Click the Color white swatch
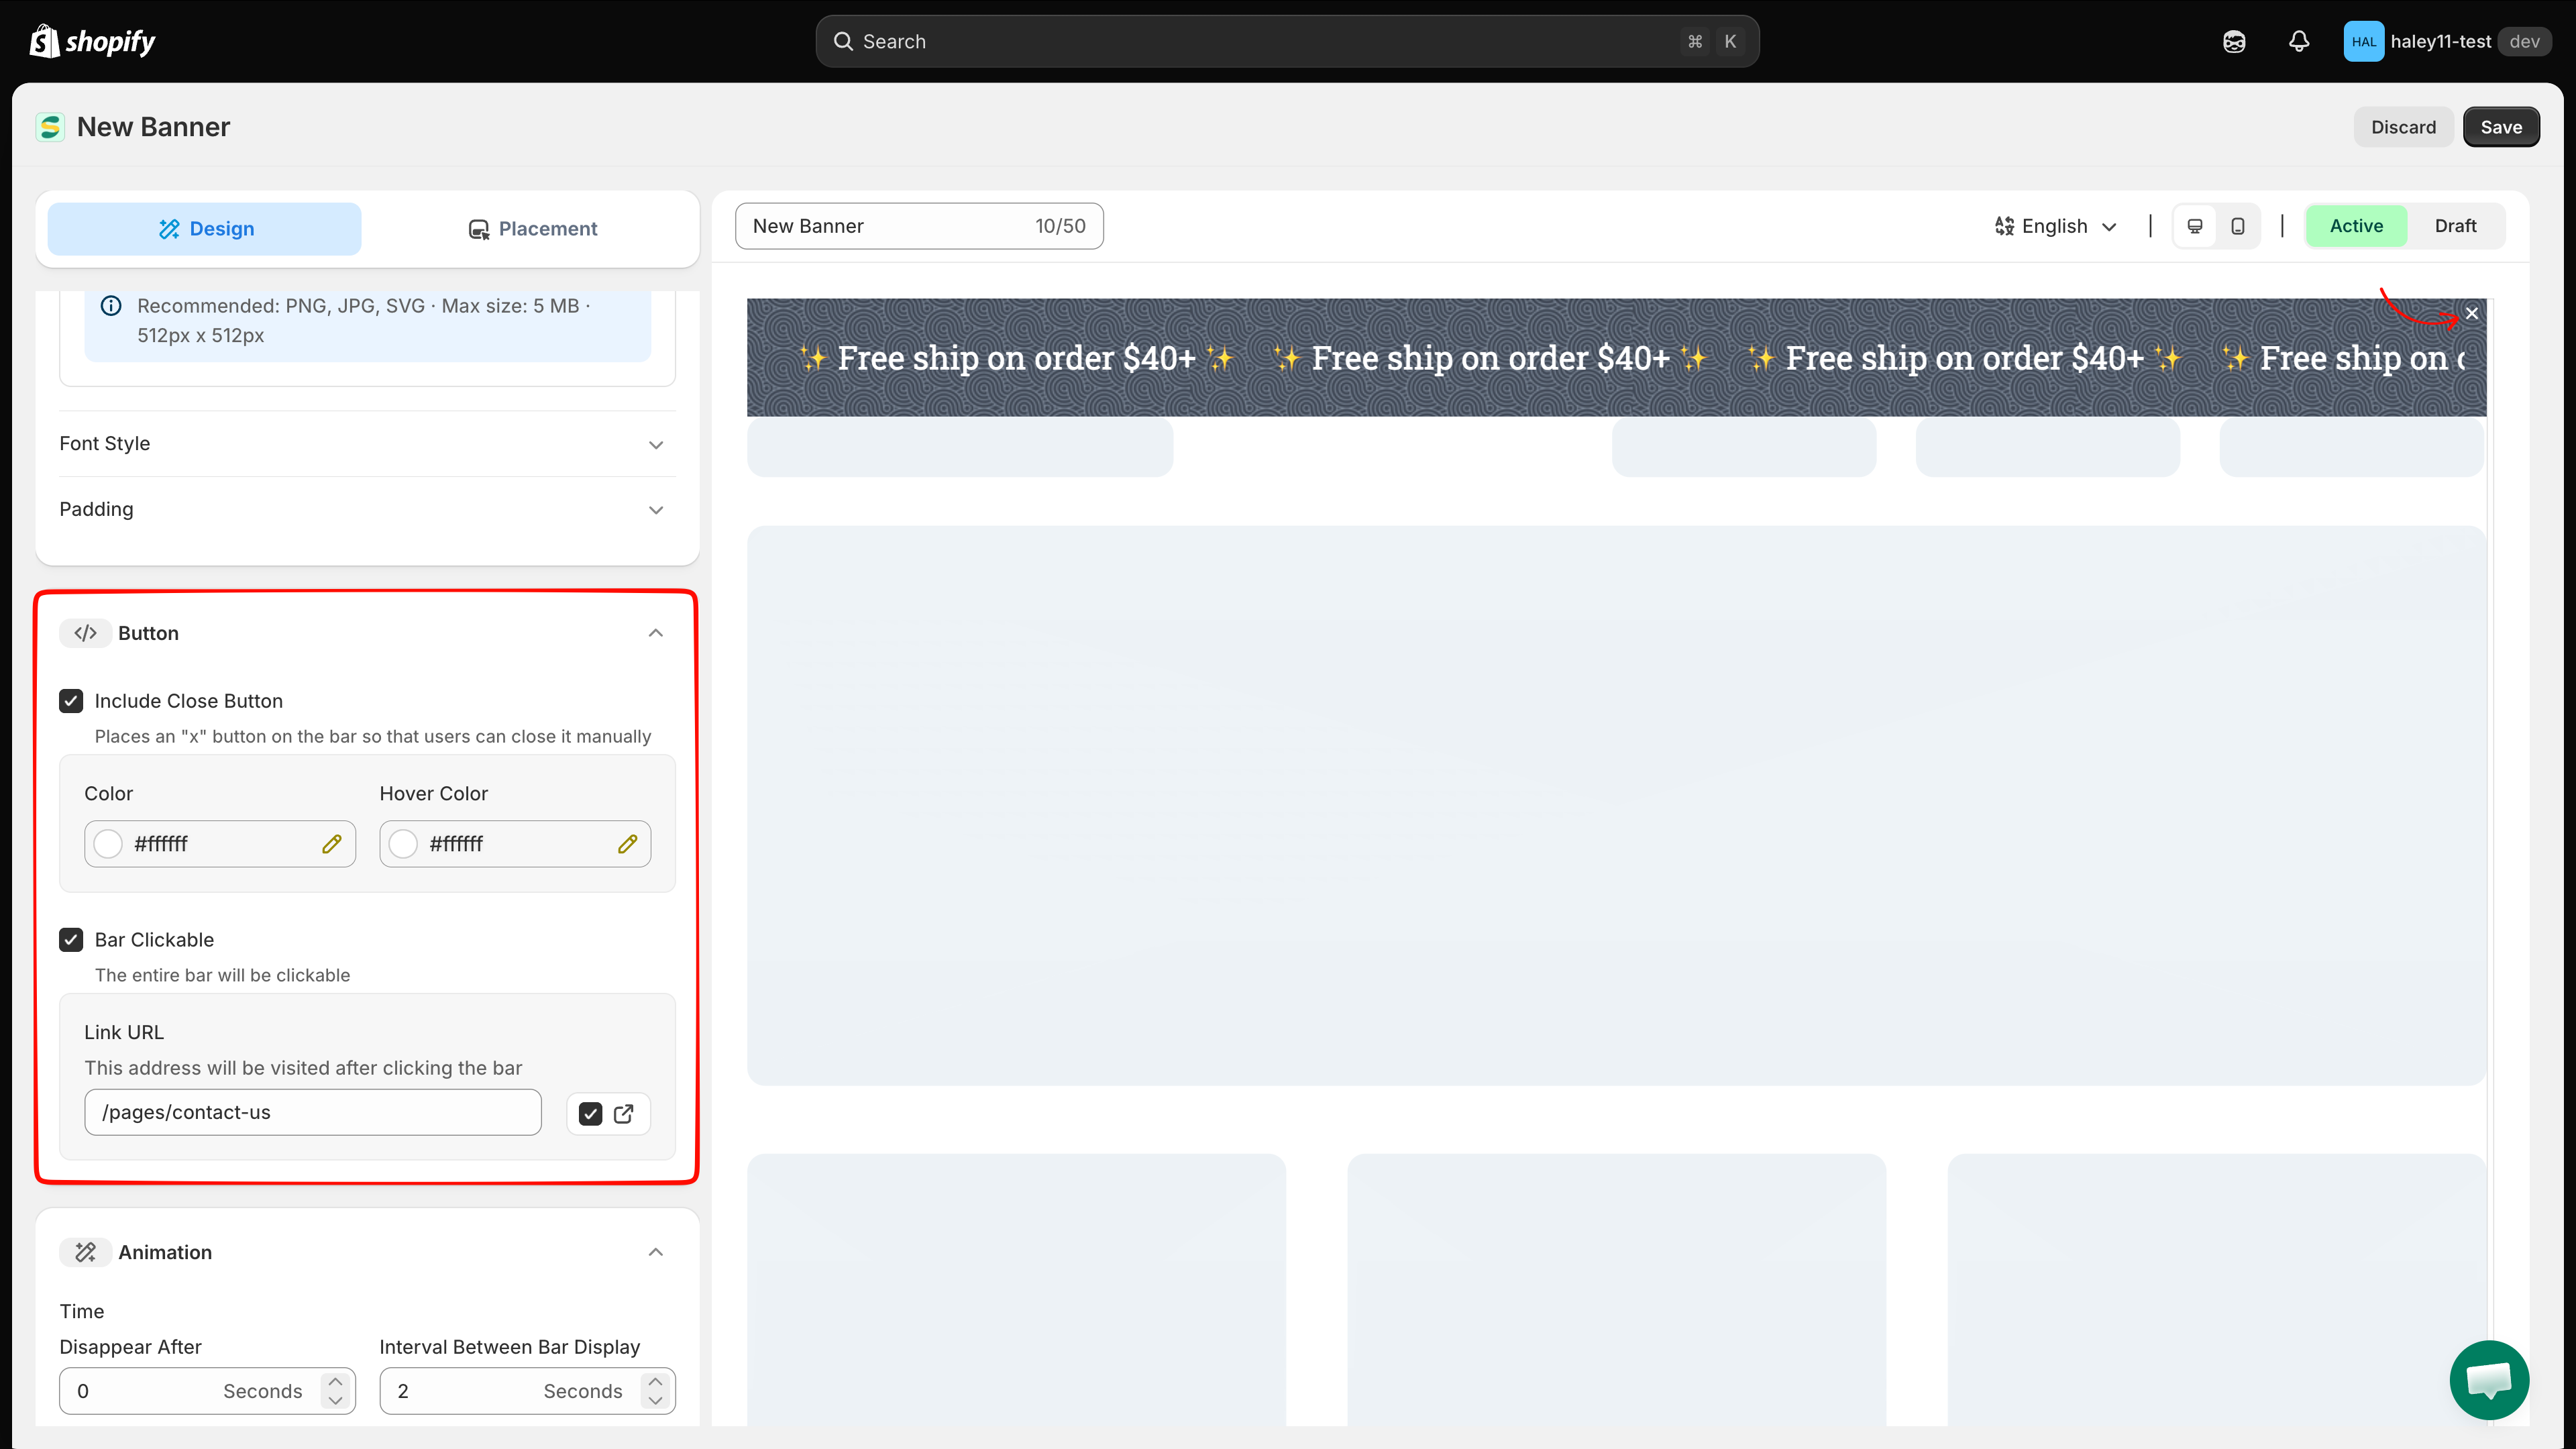 point(108,844)
